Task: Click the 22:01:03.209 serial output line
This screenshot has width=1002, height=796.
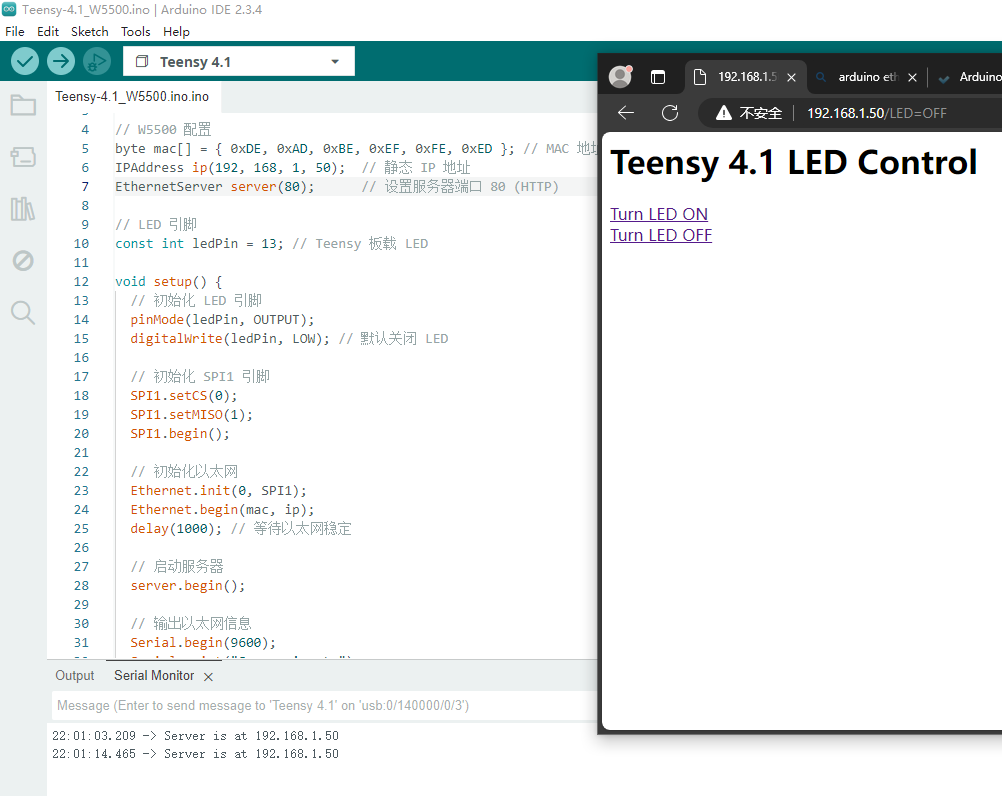Action: click(196, 736)
